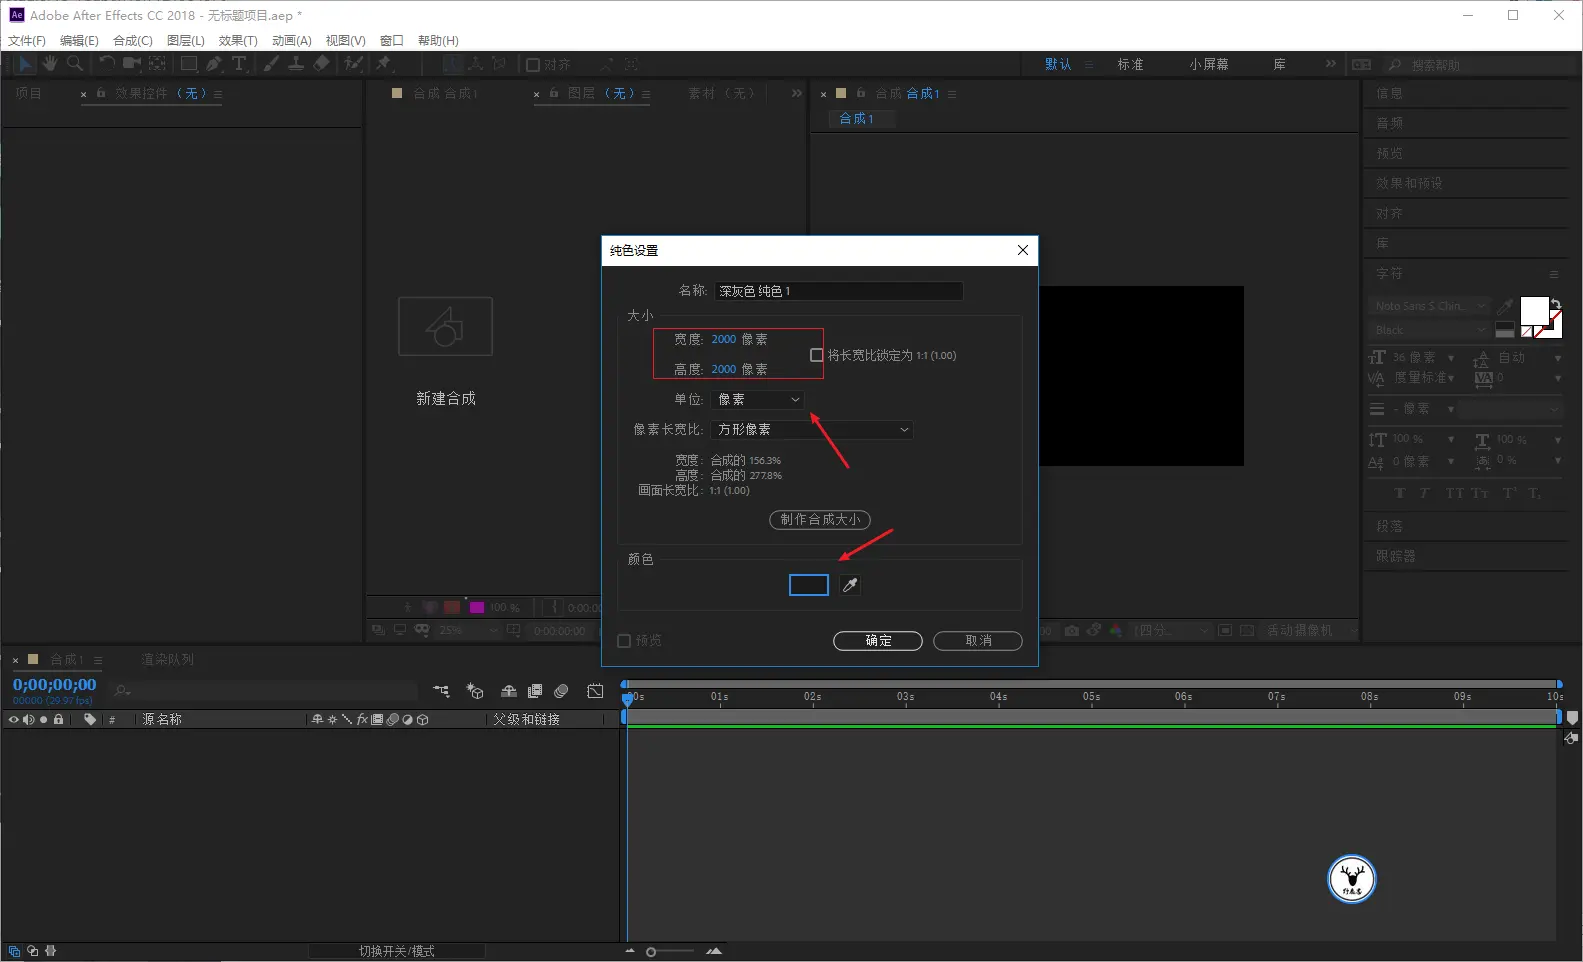Select the Rectangle shape tool
The height and width of the screenshot is (962, 1583).
[188, 64]
